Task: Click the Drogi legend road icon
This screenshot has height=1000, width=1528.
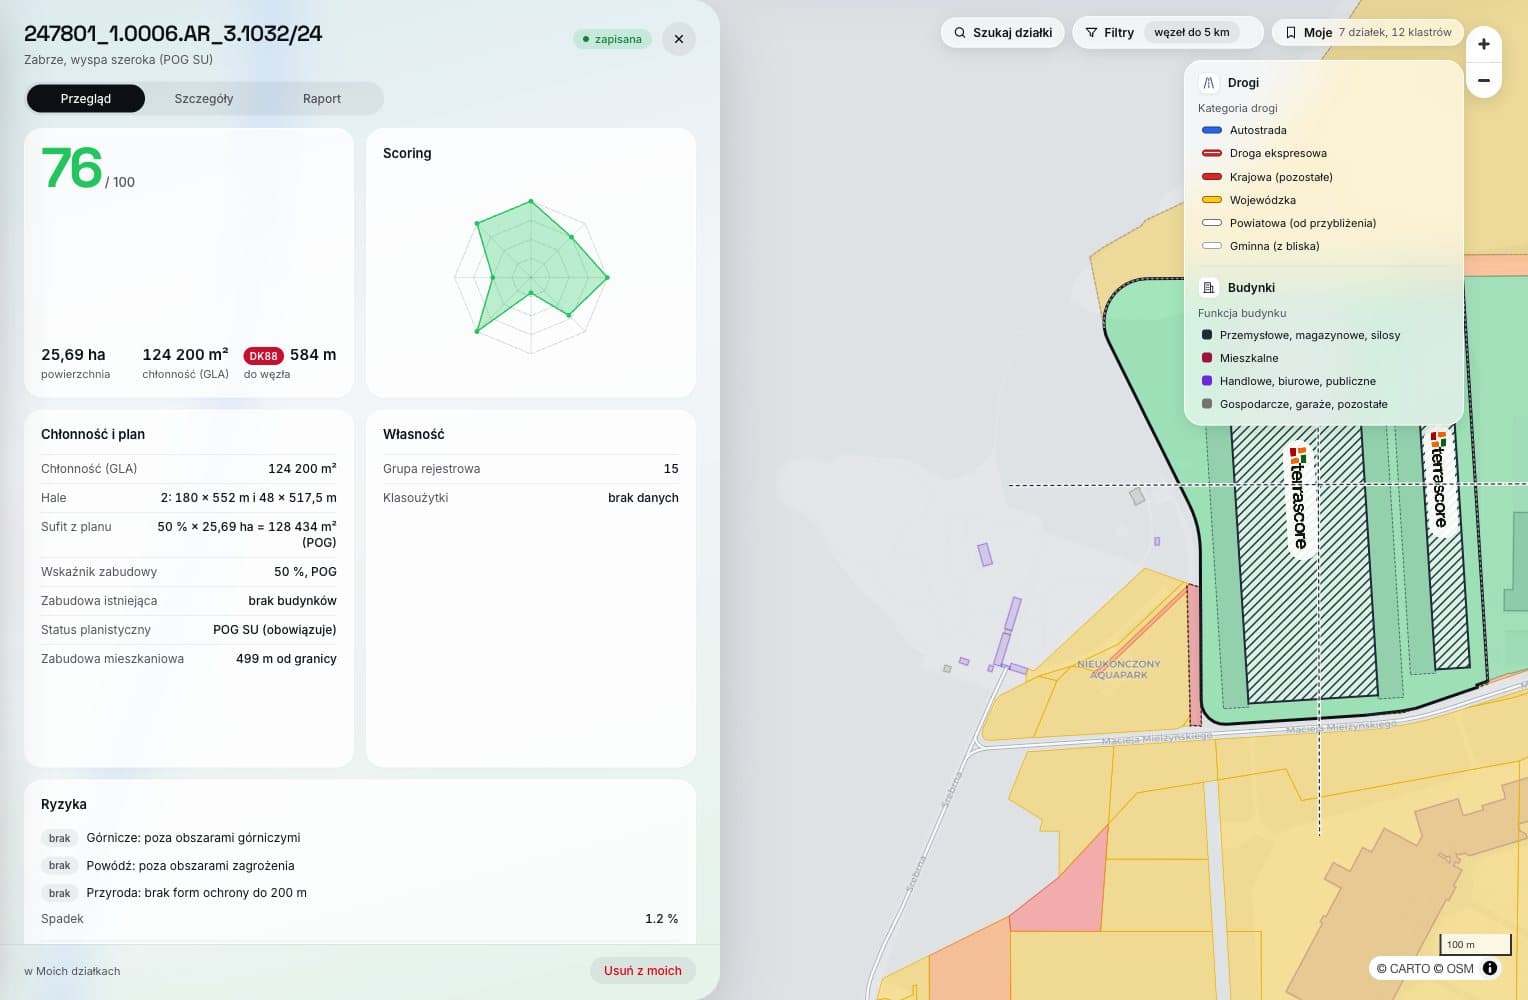Action: tap(1208, 83)
